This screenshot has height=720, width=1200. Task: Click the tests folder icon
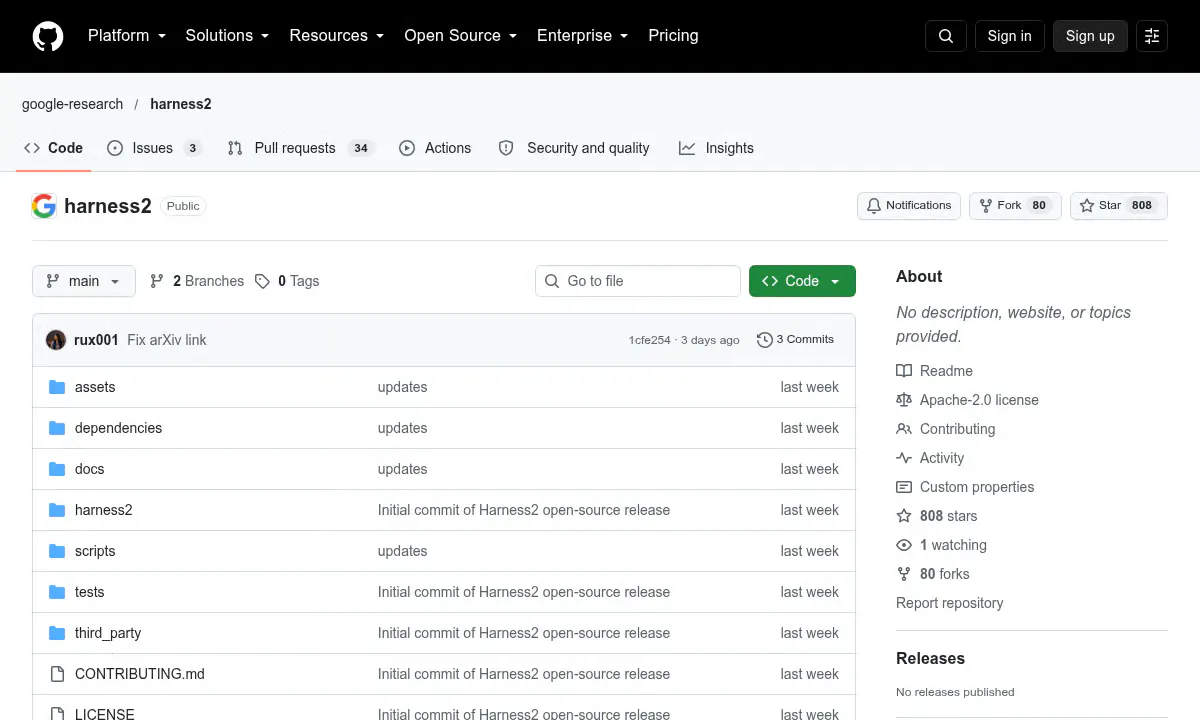pos(57,592)
